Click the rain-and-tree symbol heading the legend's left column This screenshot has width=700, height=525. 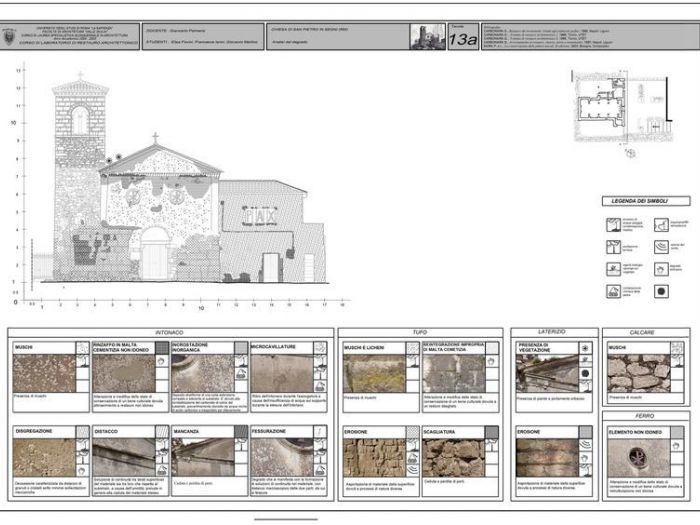click(613, 225)
